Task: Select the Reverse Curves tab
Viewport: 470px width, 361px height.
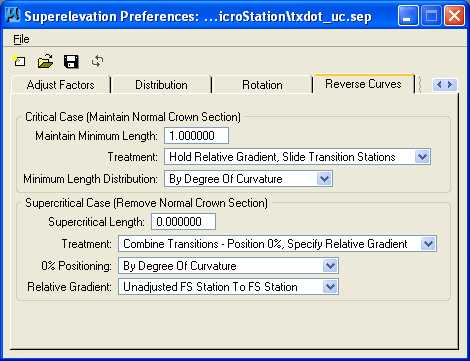Action: [x=363, y=84]
